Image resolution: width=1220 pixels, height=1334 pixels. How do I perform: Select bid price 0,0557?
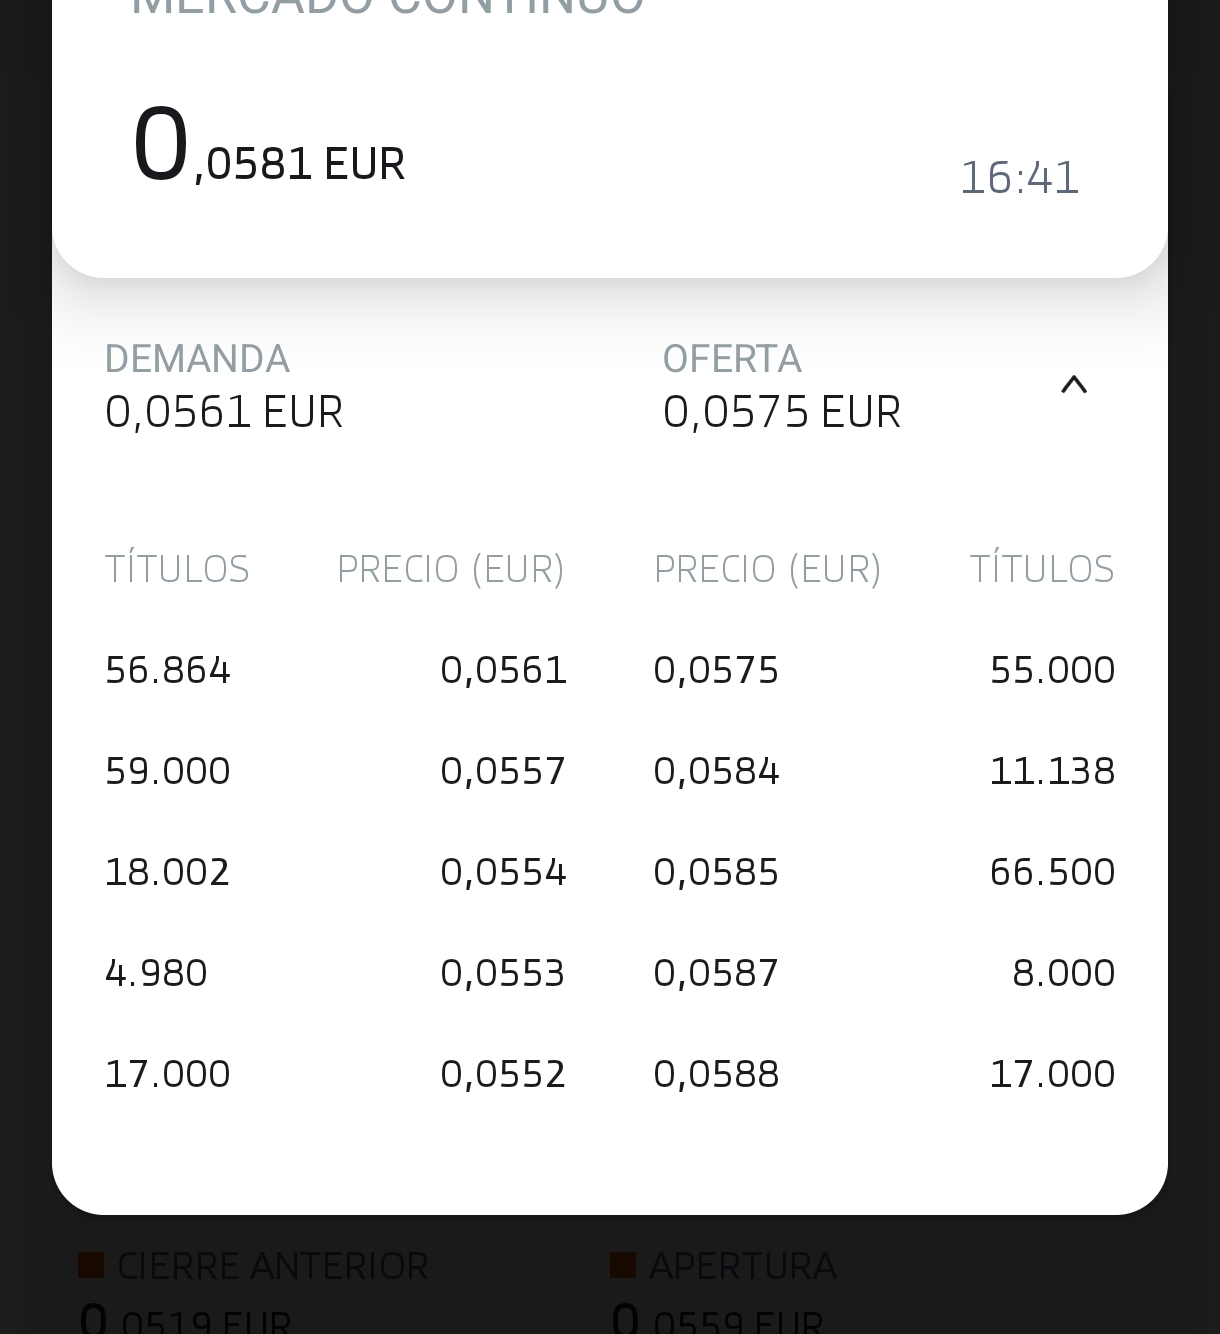pos(503,771)
